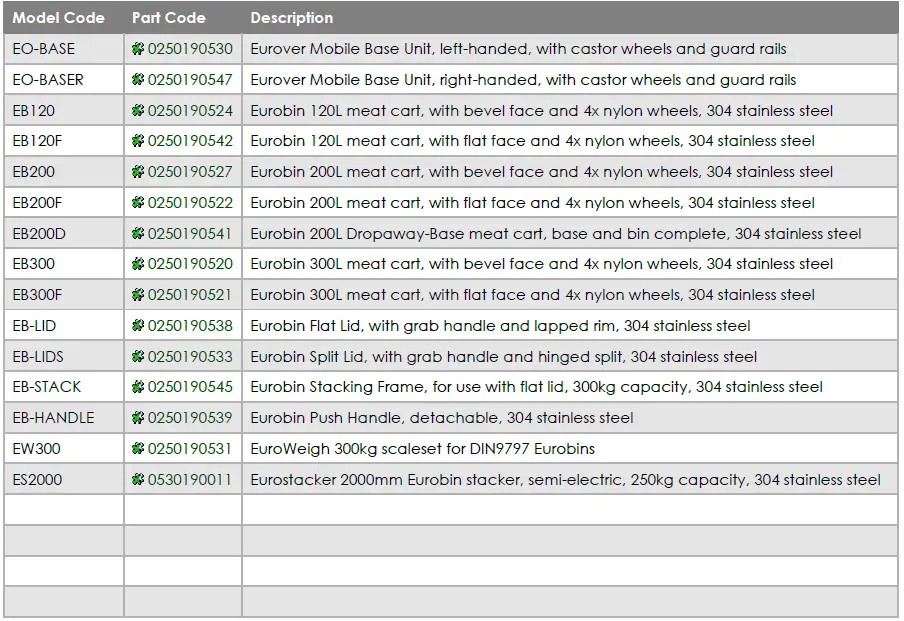Open part code link 0530190011
This screenshot has height=621, width=904.
tap(190, 480)
